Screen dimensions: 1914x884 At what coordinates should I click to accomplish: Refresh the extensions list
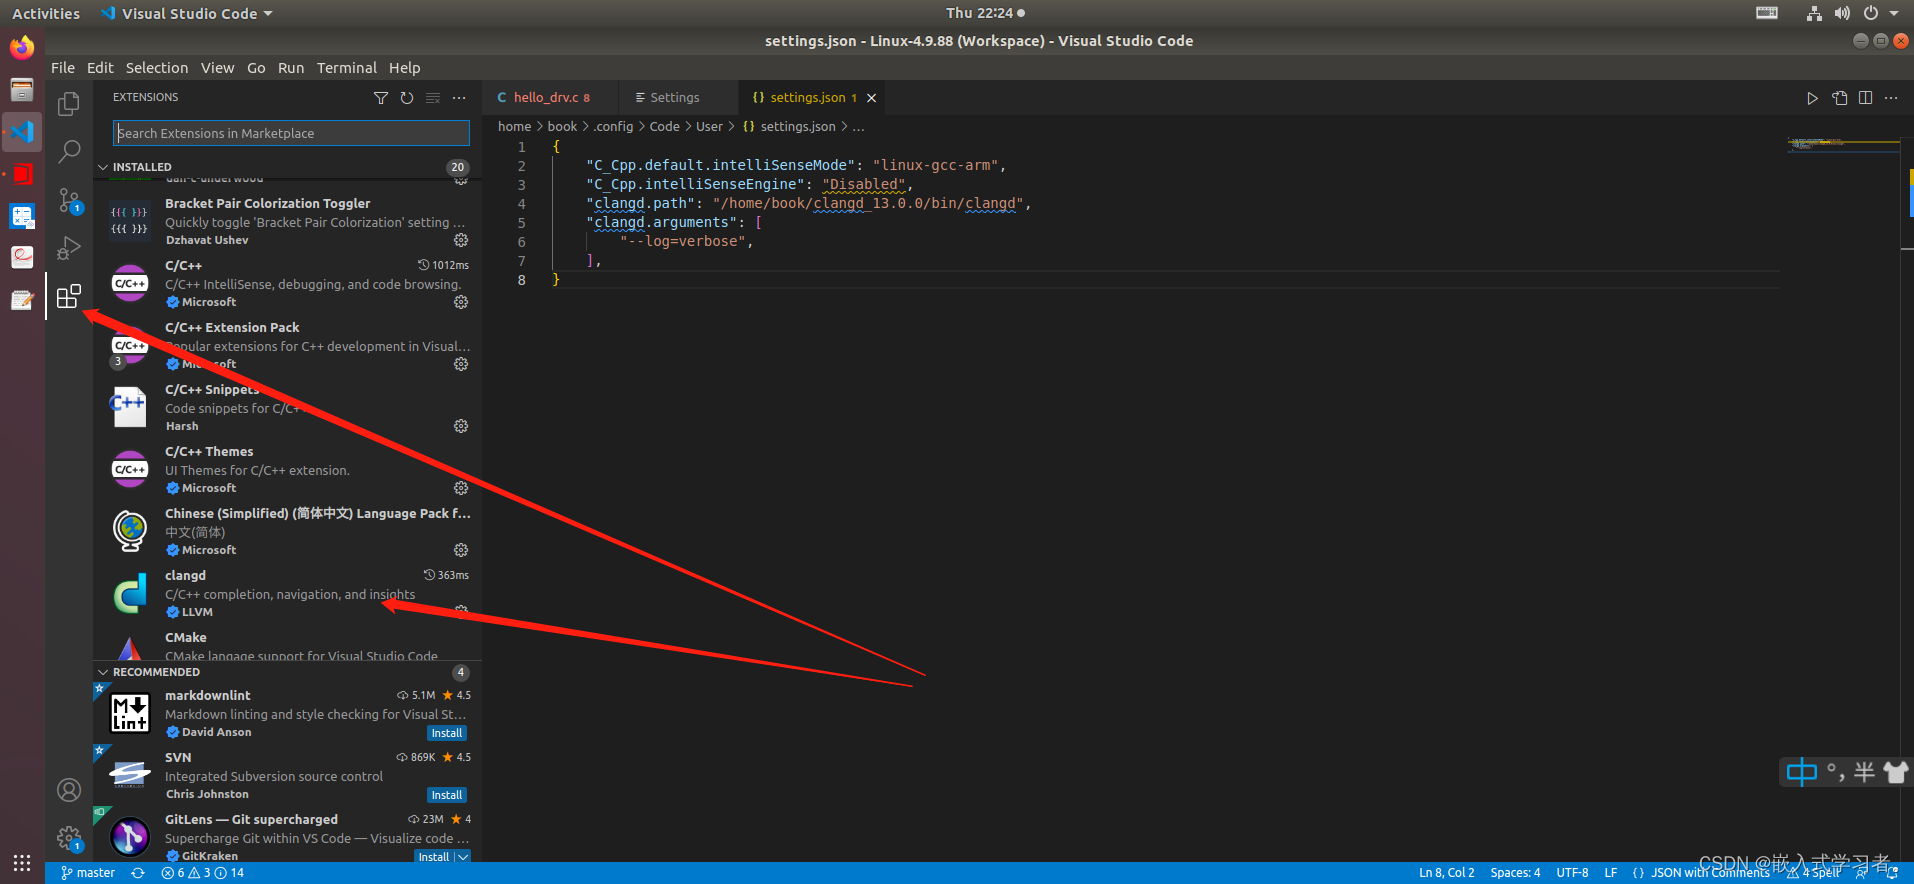407,98
